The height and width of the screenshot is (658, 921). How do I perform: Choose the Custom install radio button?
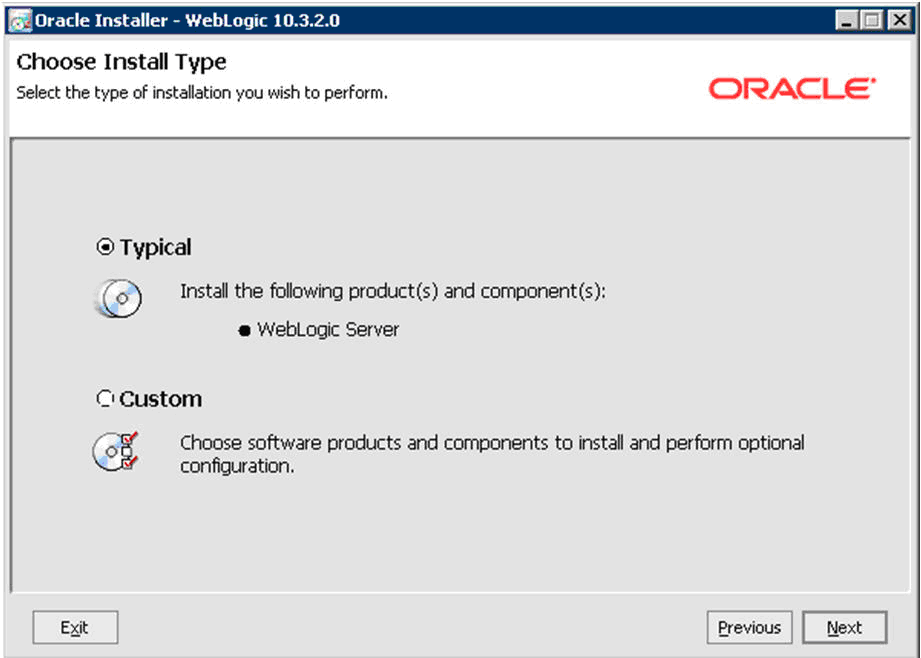tap(105, 399)
